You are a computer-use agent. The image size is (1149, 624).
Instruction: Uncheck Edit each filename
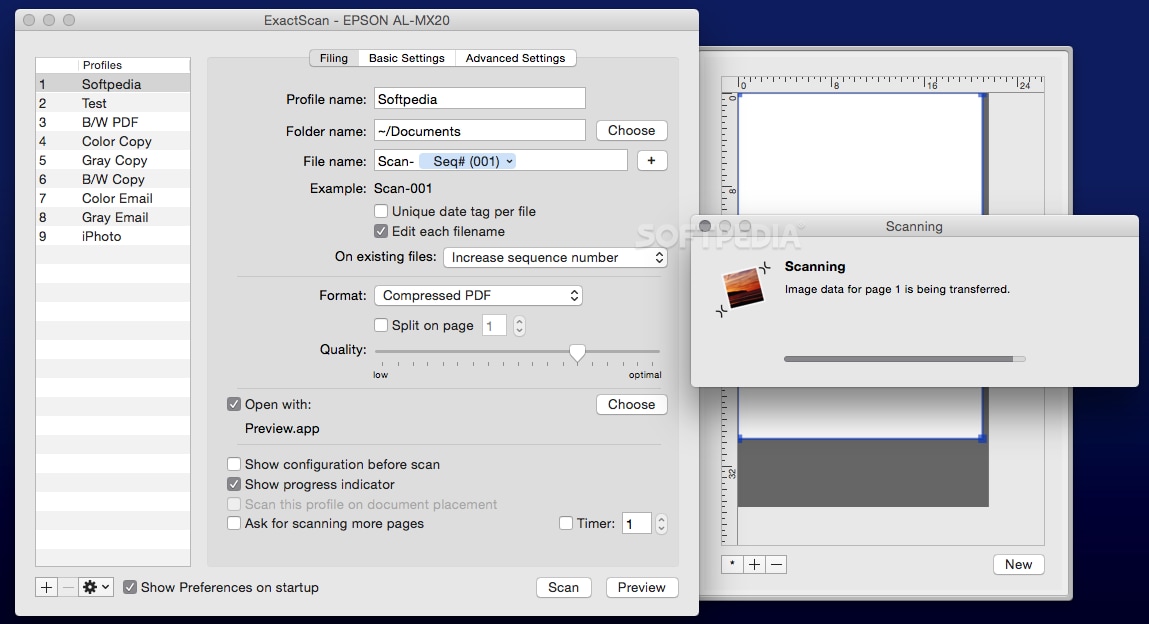381,231
